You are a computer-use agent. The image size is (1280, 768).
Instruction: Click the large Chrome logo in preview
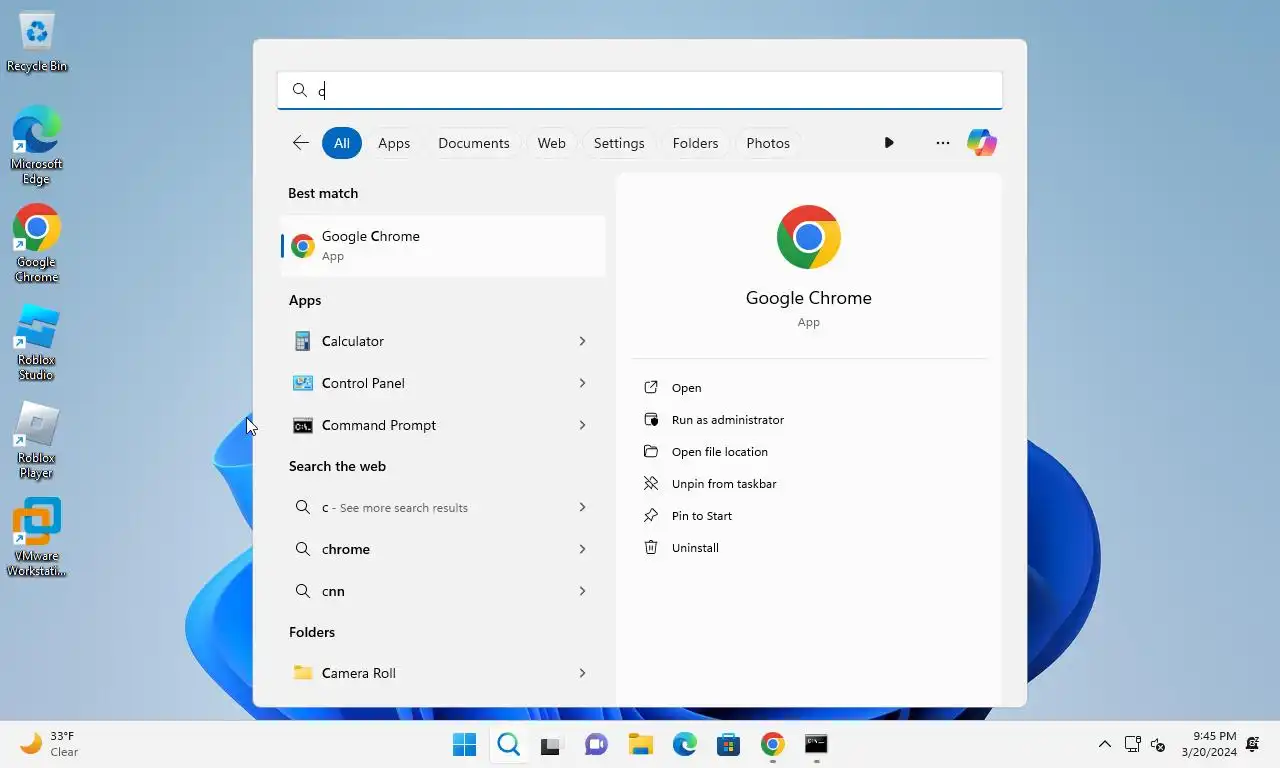coord(809,237)
